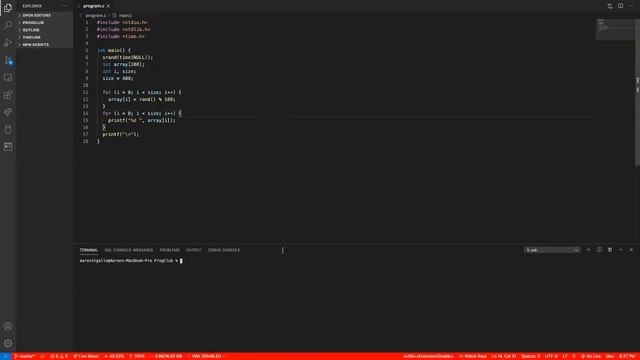The width and height of the screenshot is (640, 360).
Task: Open the Manage gear icon
Action: pos(8,343)
